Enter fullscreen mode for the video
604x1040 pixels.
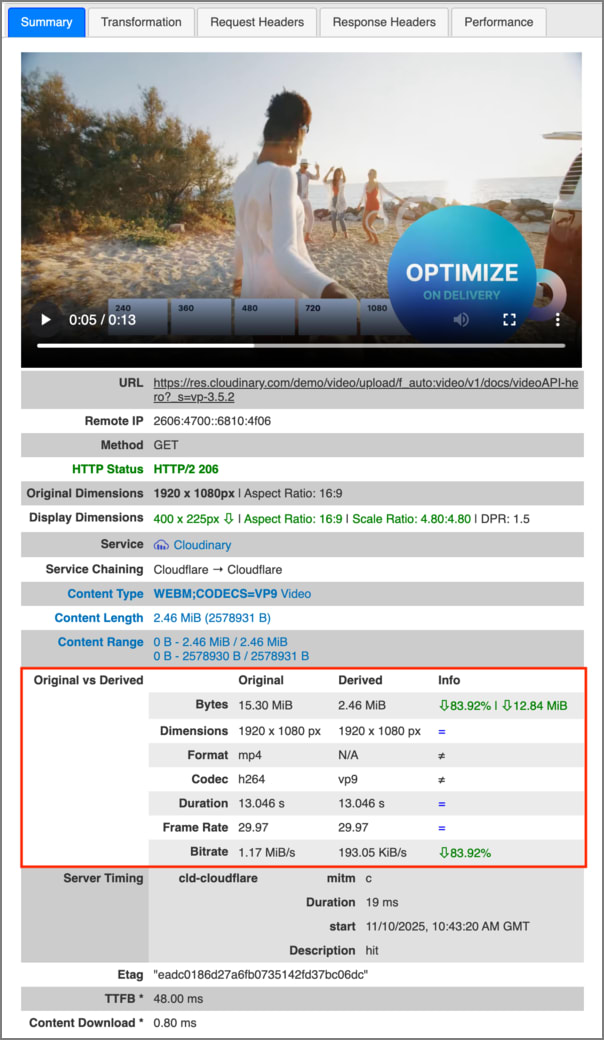[509, 320]
